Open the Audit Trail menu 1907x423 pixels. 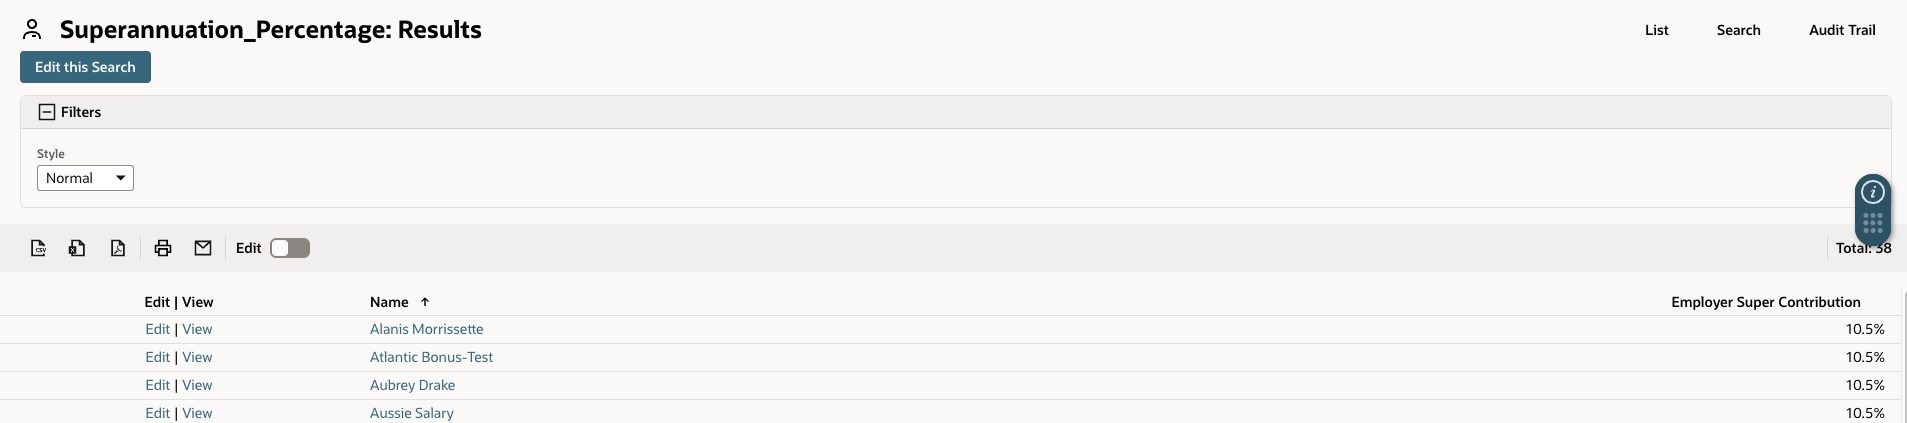click(x=1842, y=30)
